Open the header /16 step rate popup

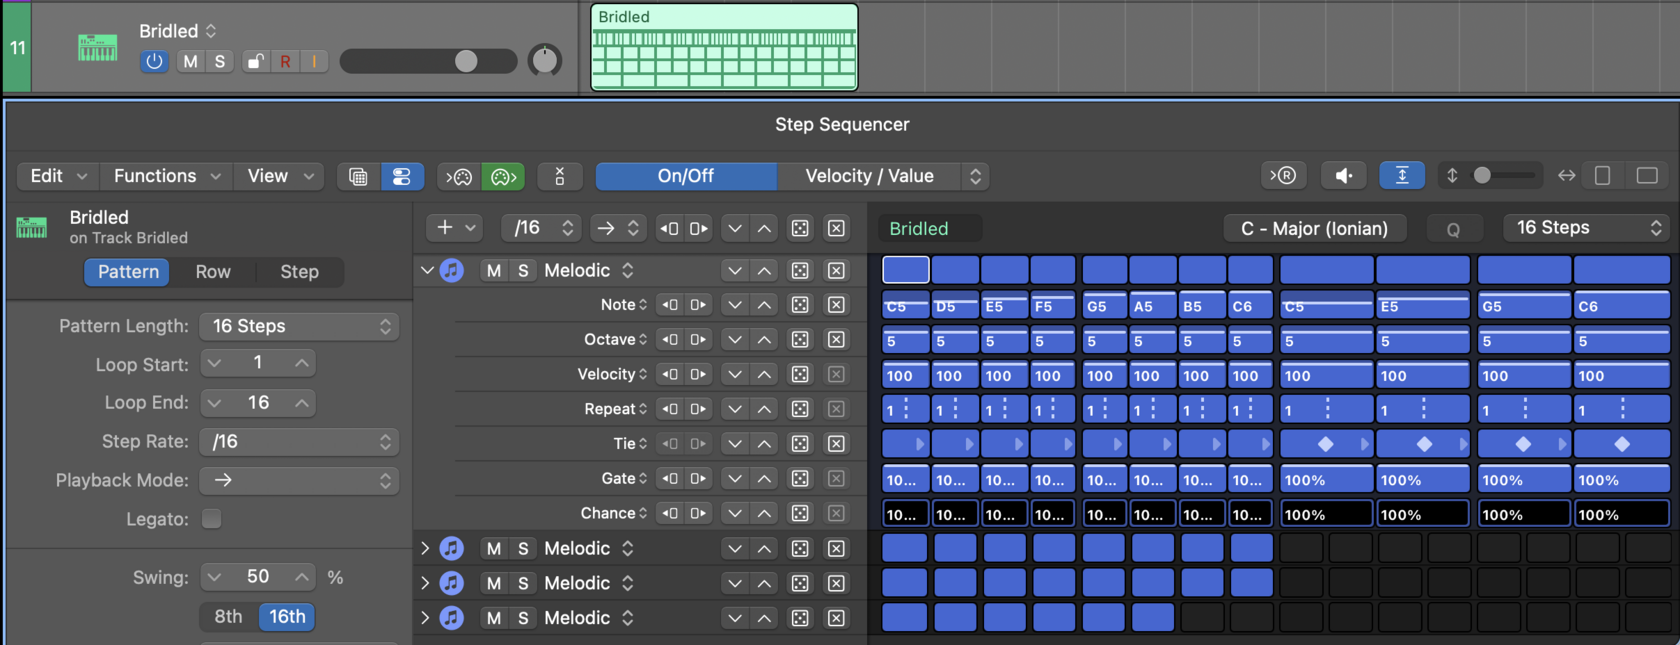coord(541,228)
